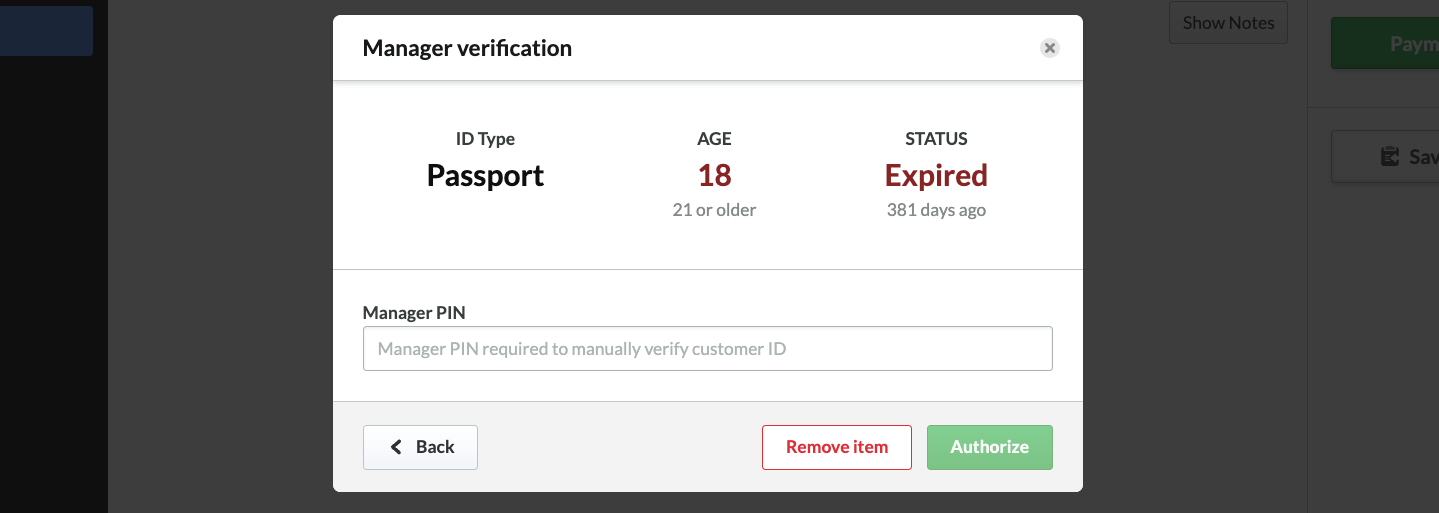This screenshot has width=1439, height=513.
Task: Click the red age value 18
Action: tap(714, 176)
